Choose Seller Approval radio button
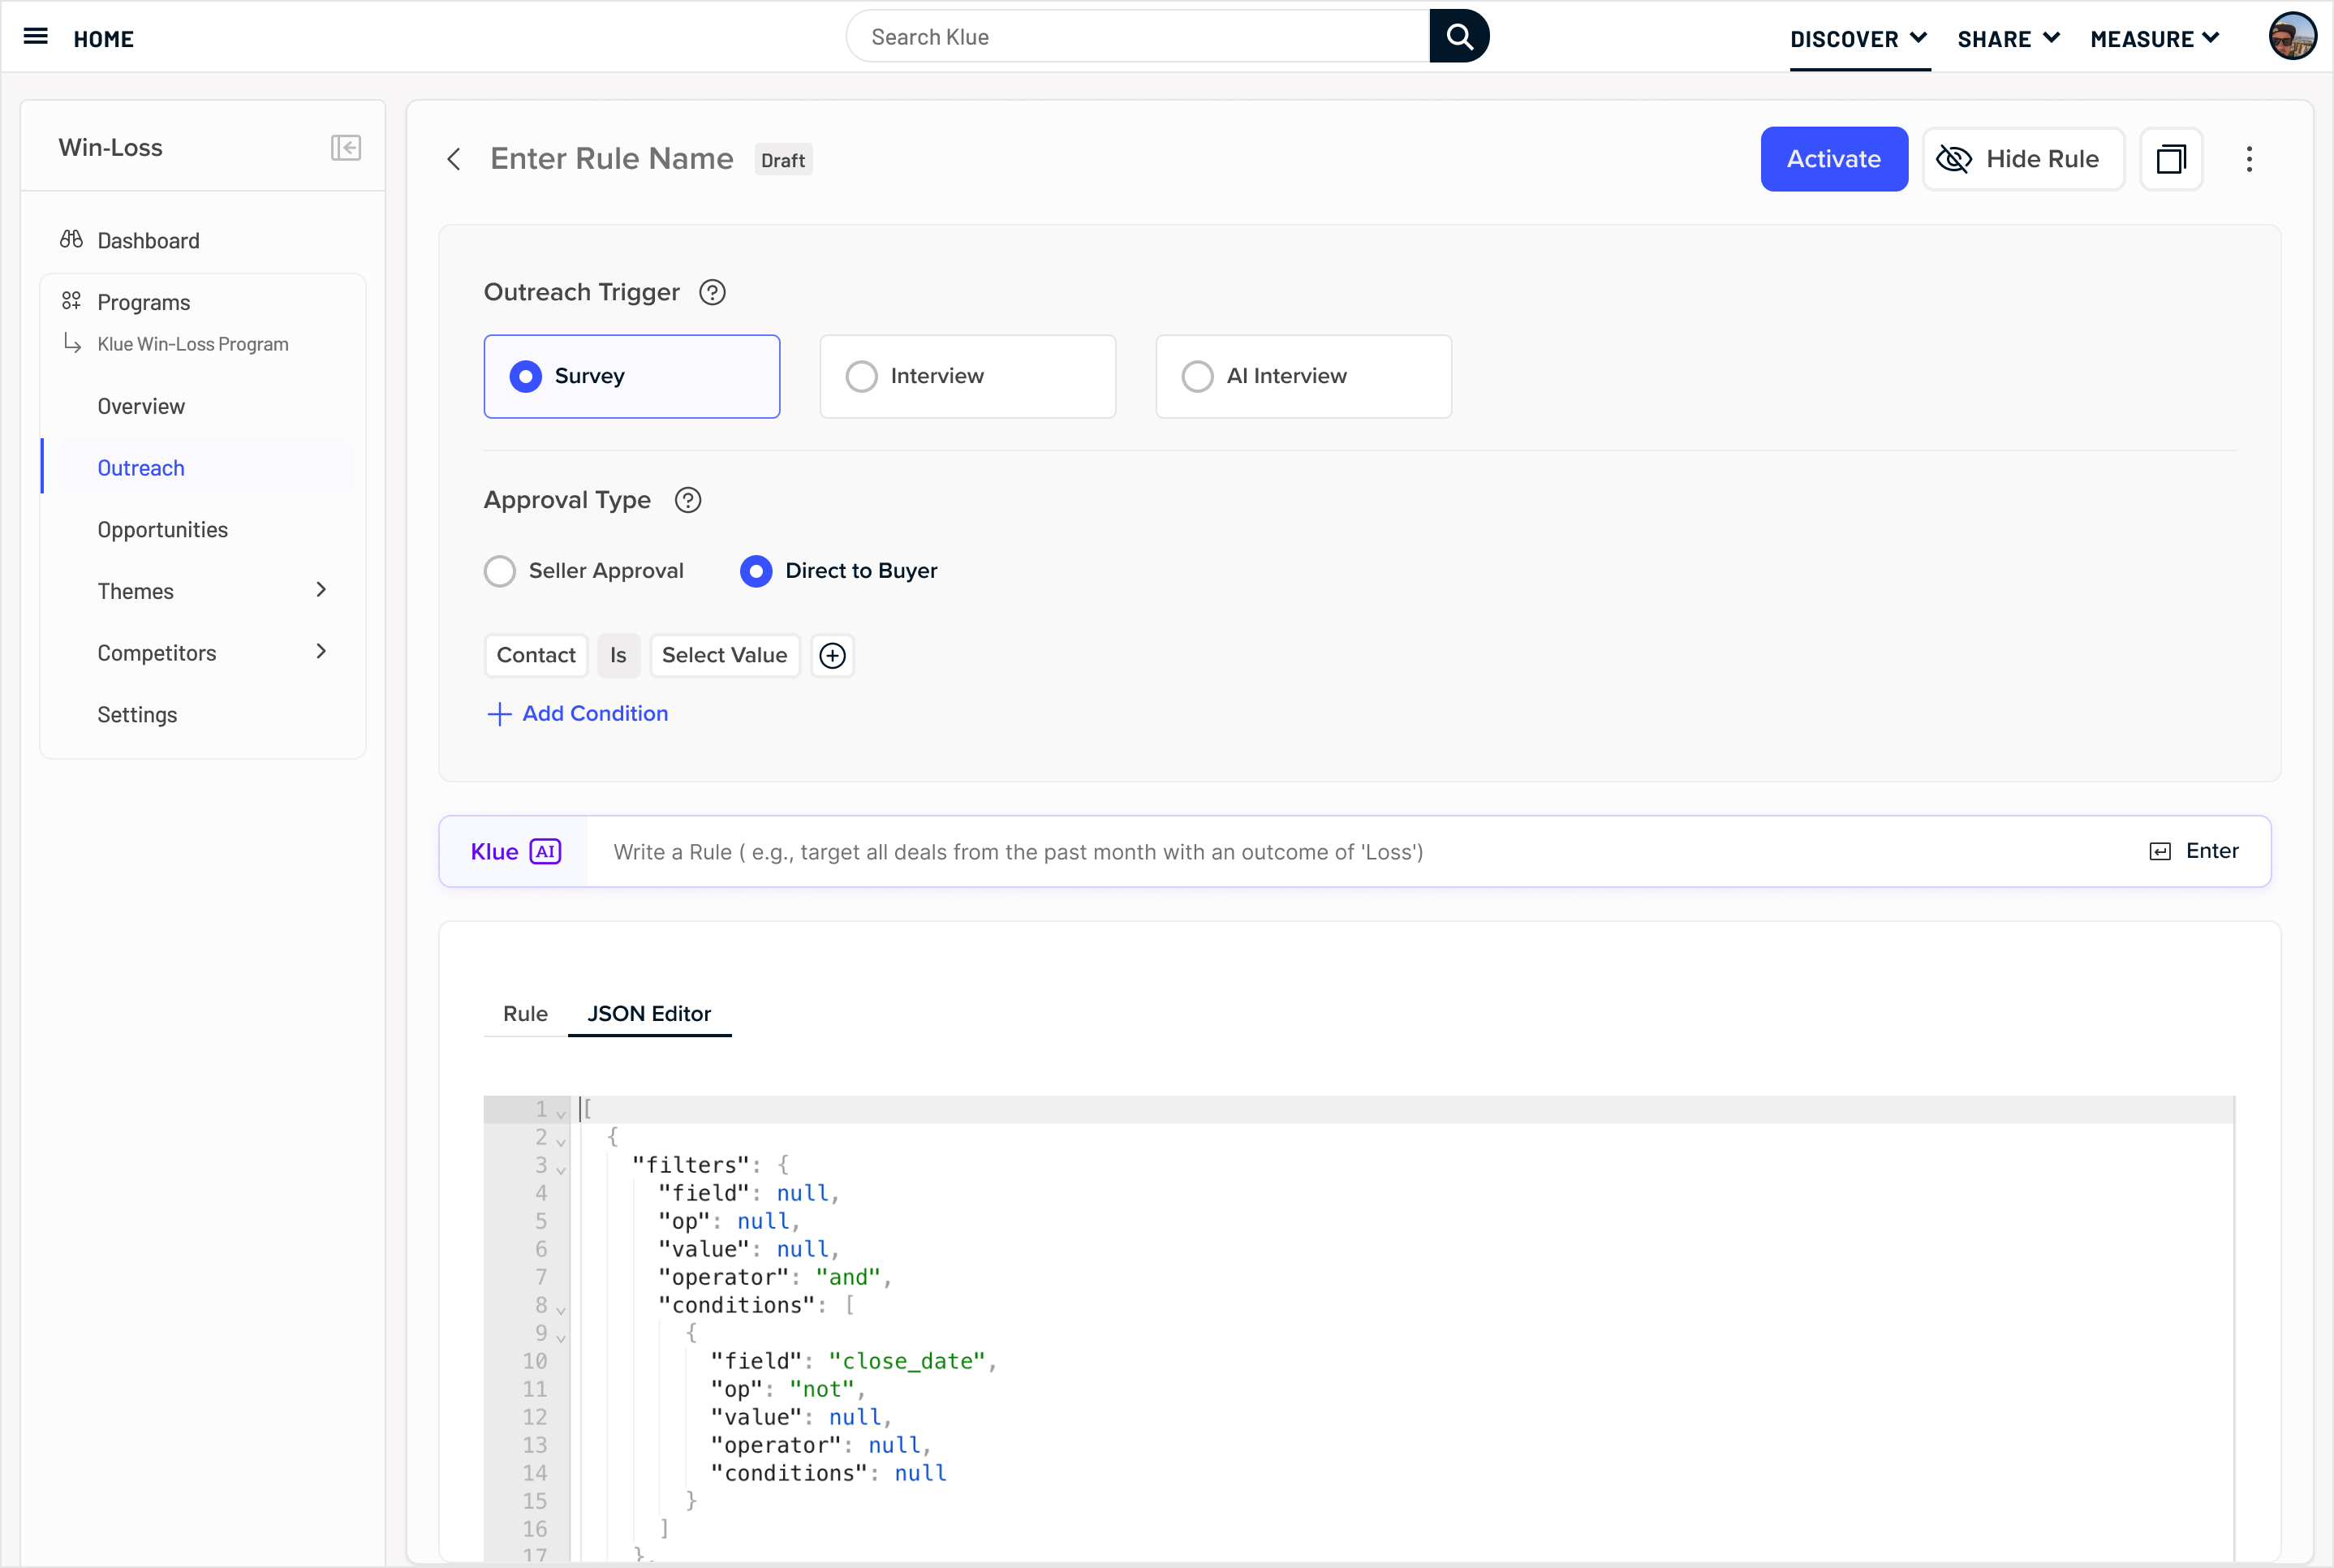Viewport: 2334px width, 1568px height. 500,571
